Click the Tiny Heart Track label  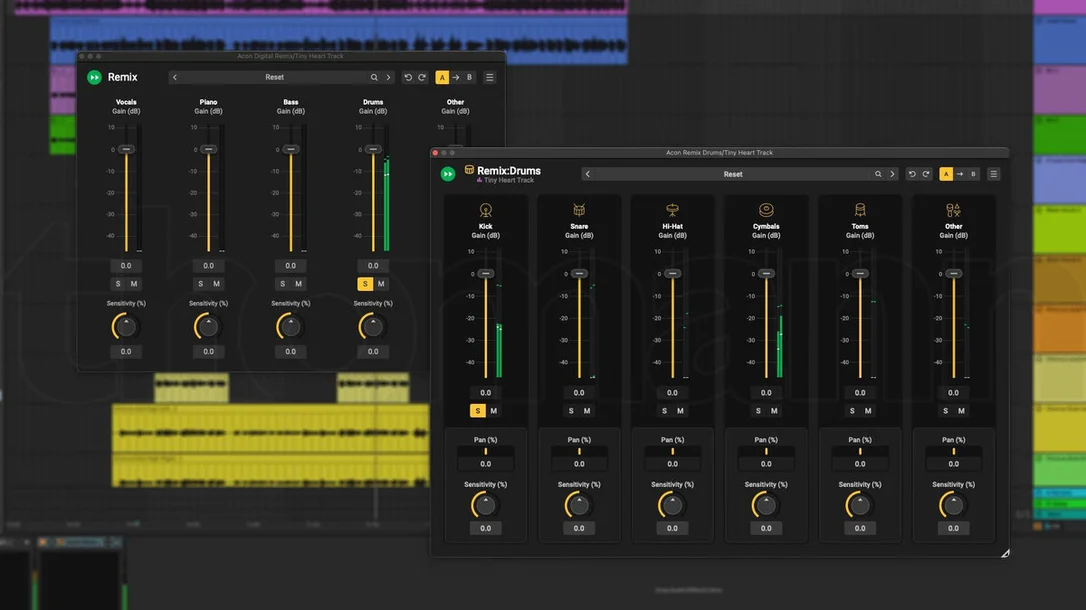[x=508, y=180]
